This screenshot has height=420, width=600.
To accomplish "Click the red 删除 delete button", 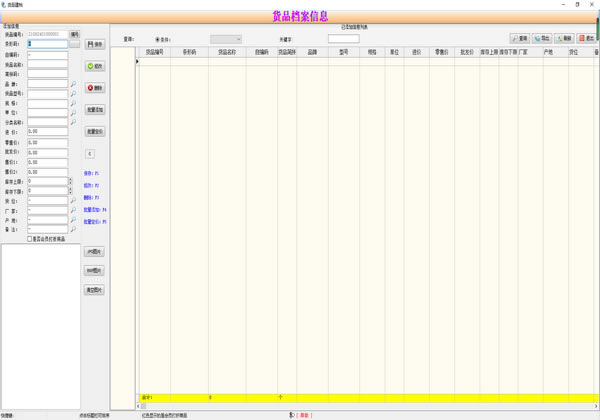I will [97, 88].
